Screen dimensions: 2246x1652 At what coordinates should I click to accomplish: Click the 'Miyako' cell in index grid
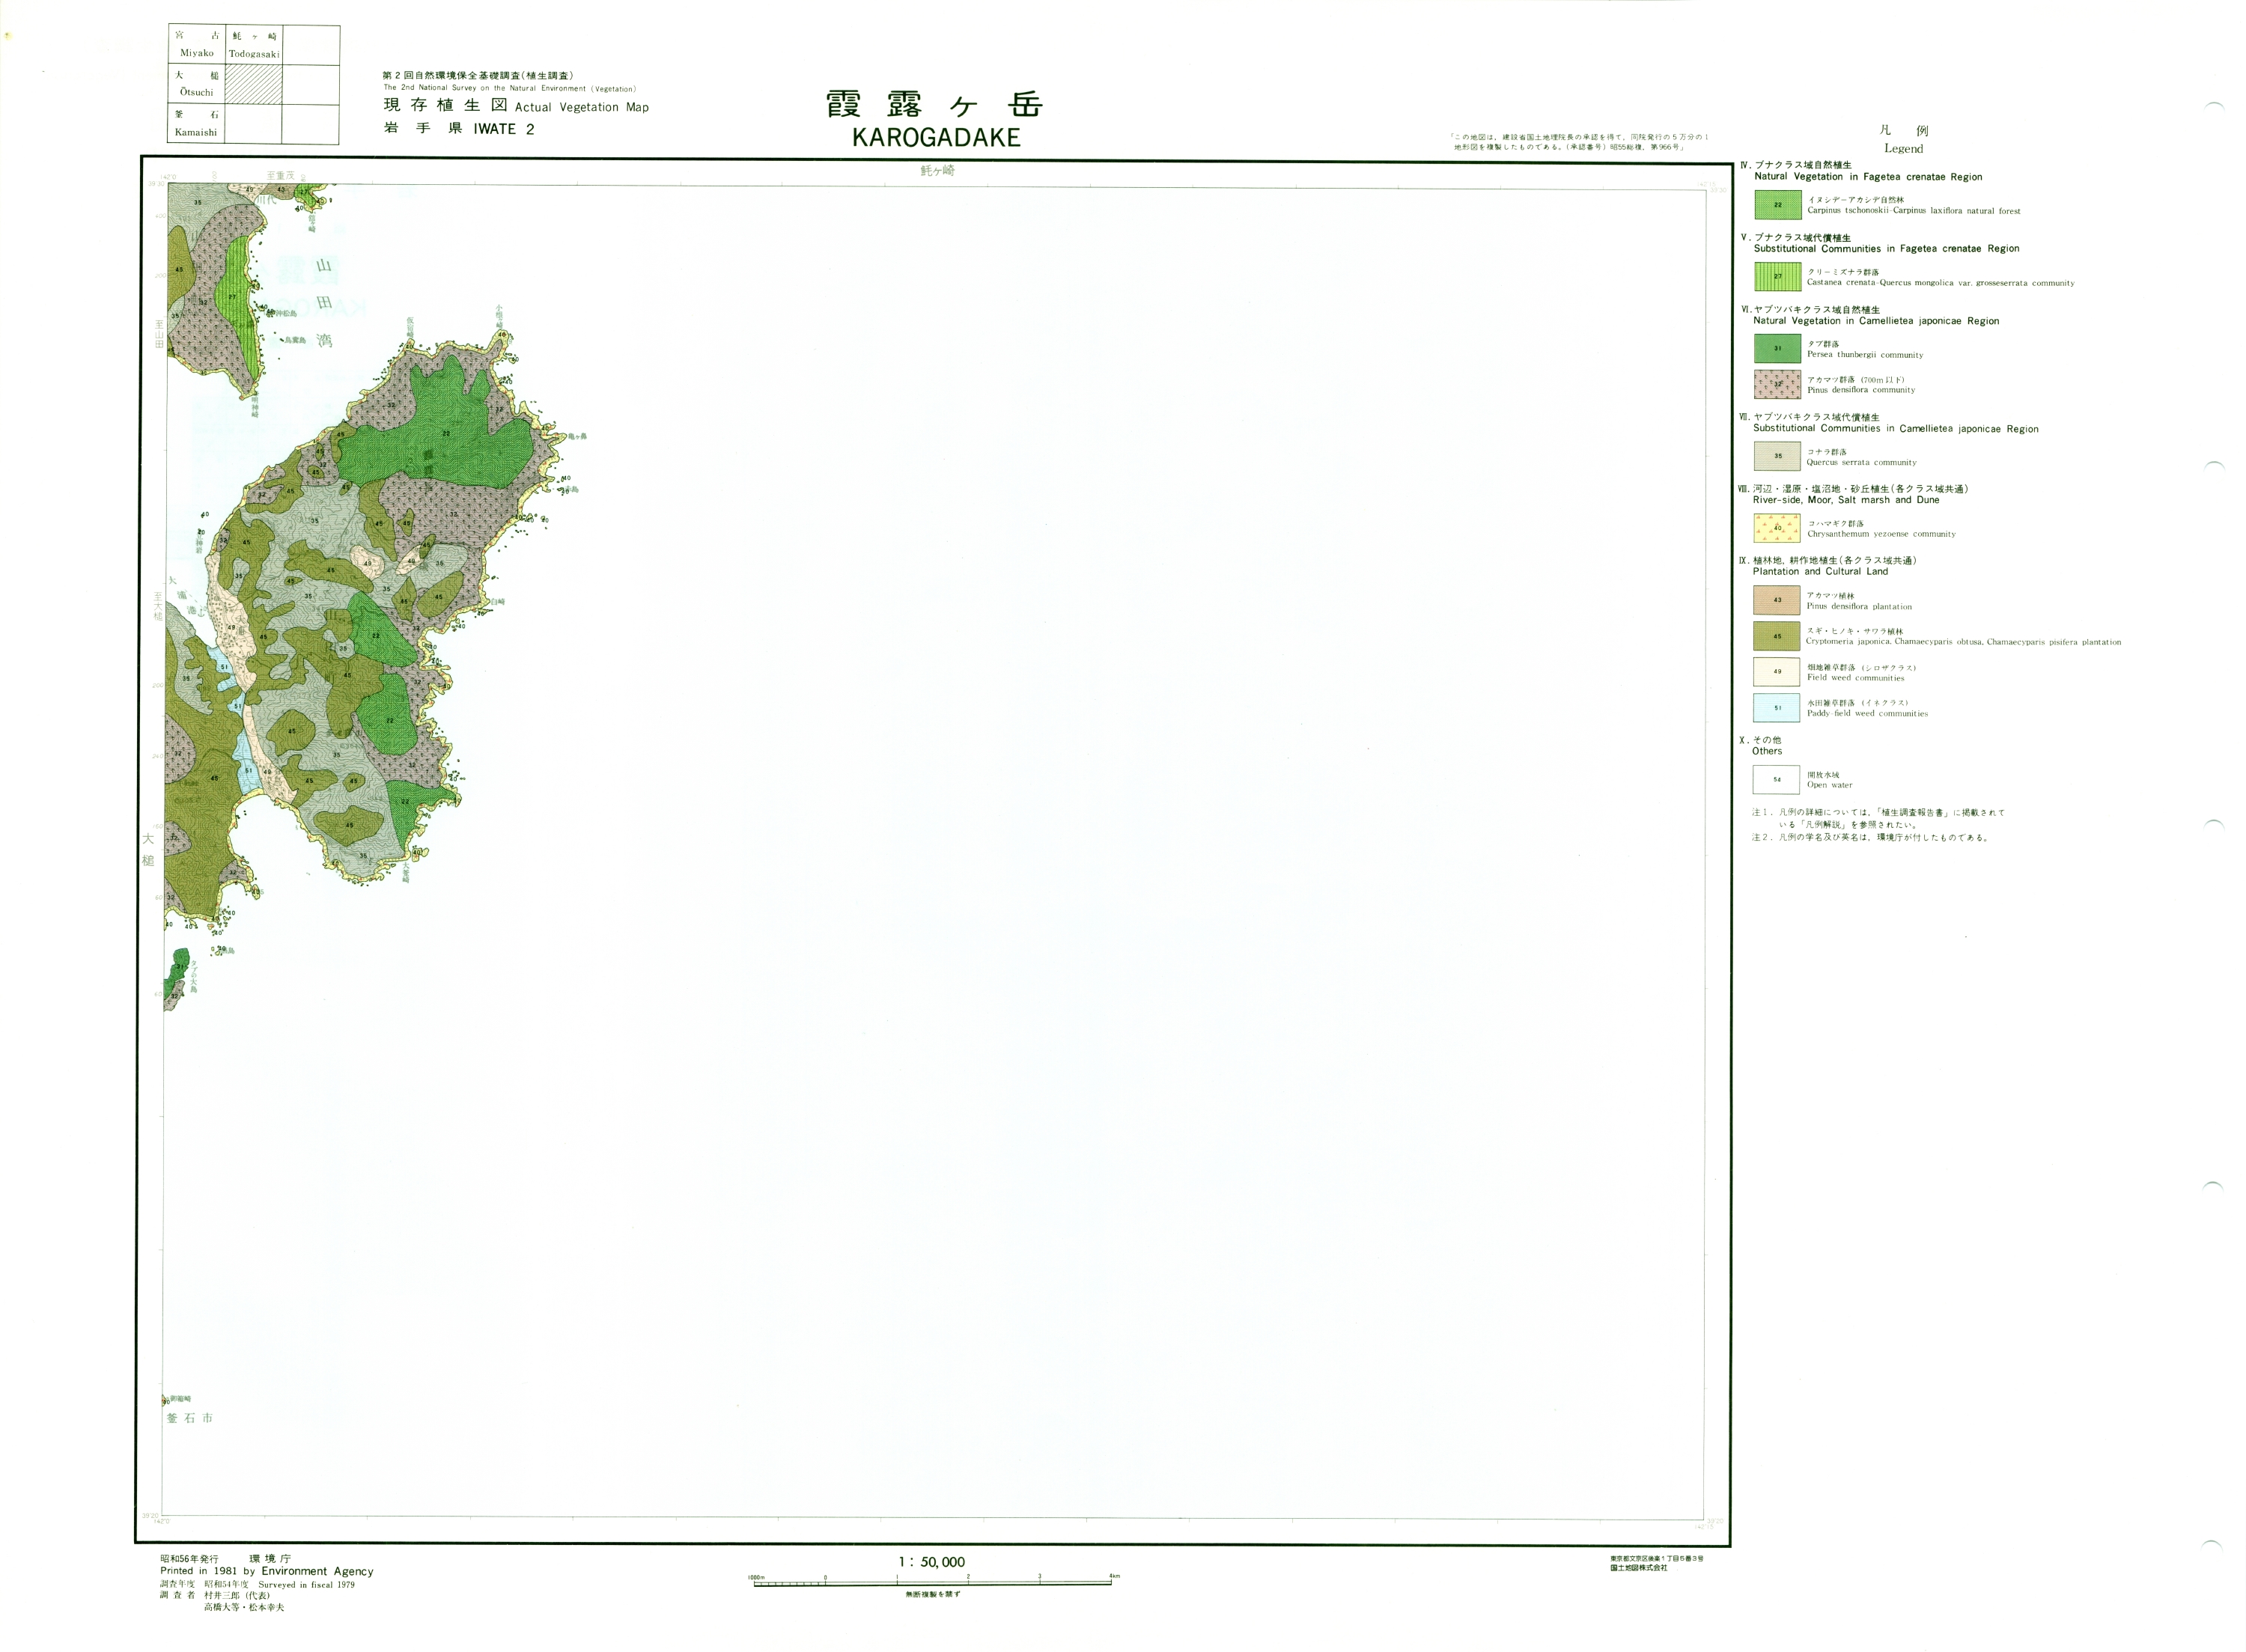tap(197, 45)
